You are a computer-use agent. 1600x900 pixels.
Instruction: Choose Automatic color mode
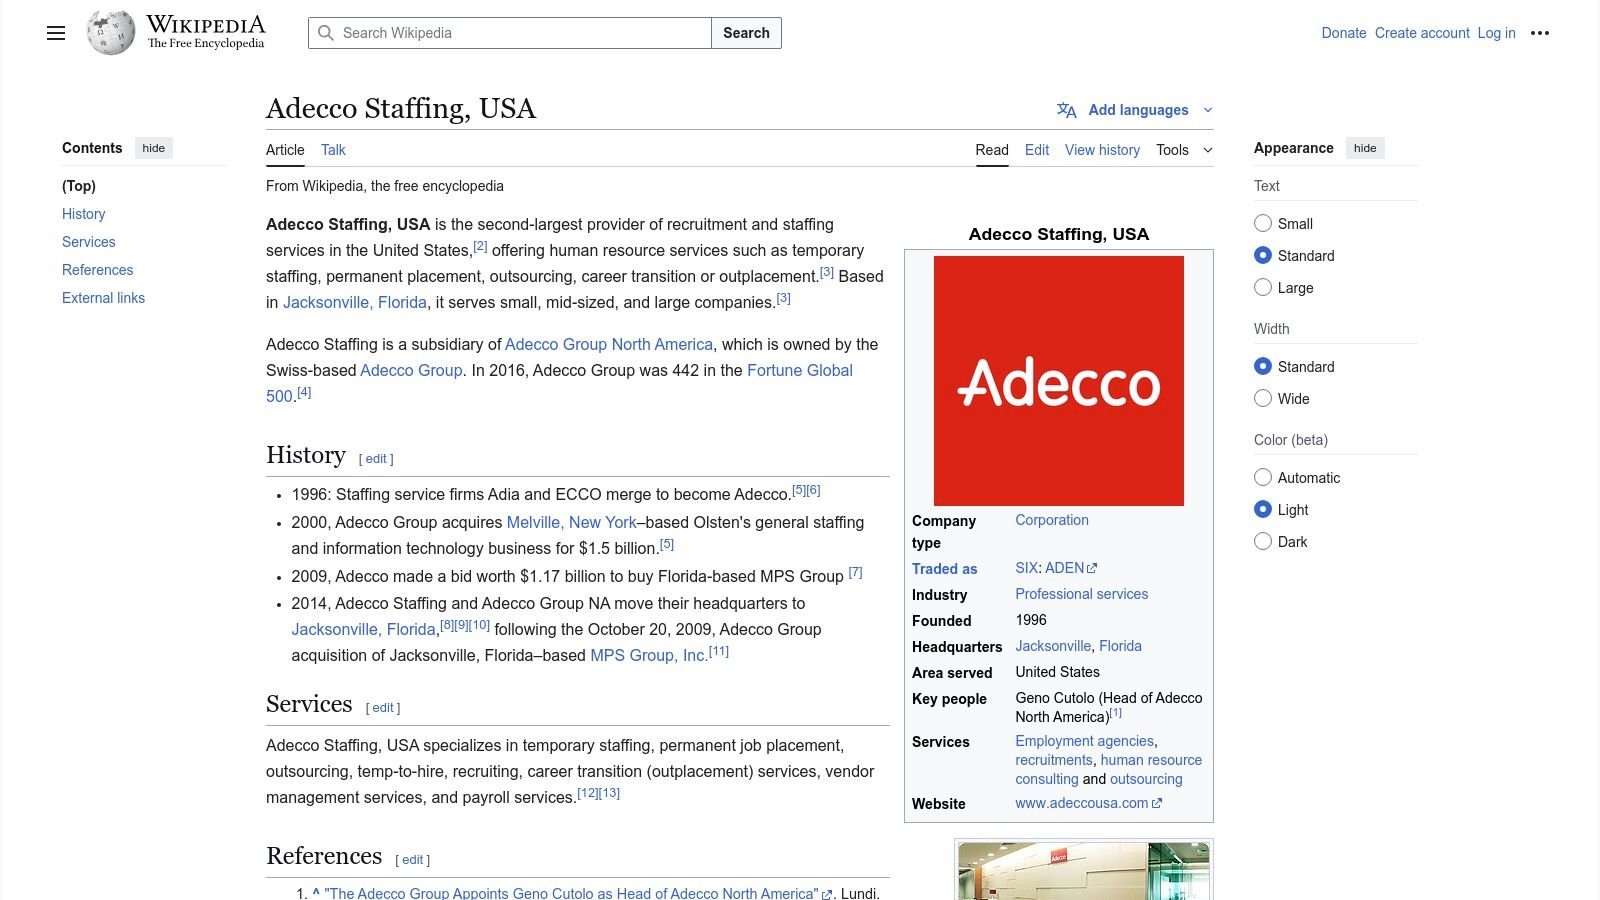1263,477
